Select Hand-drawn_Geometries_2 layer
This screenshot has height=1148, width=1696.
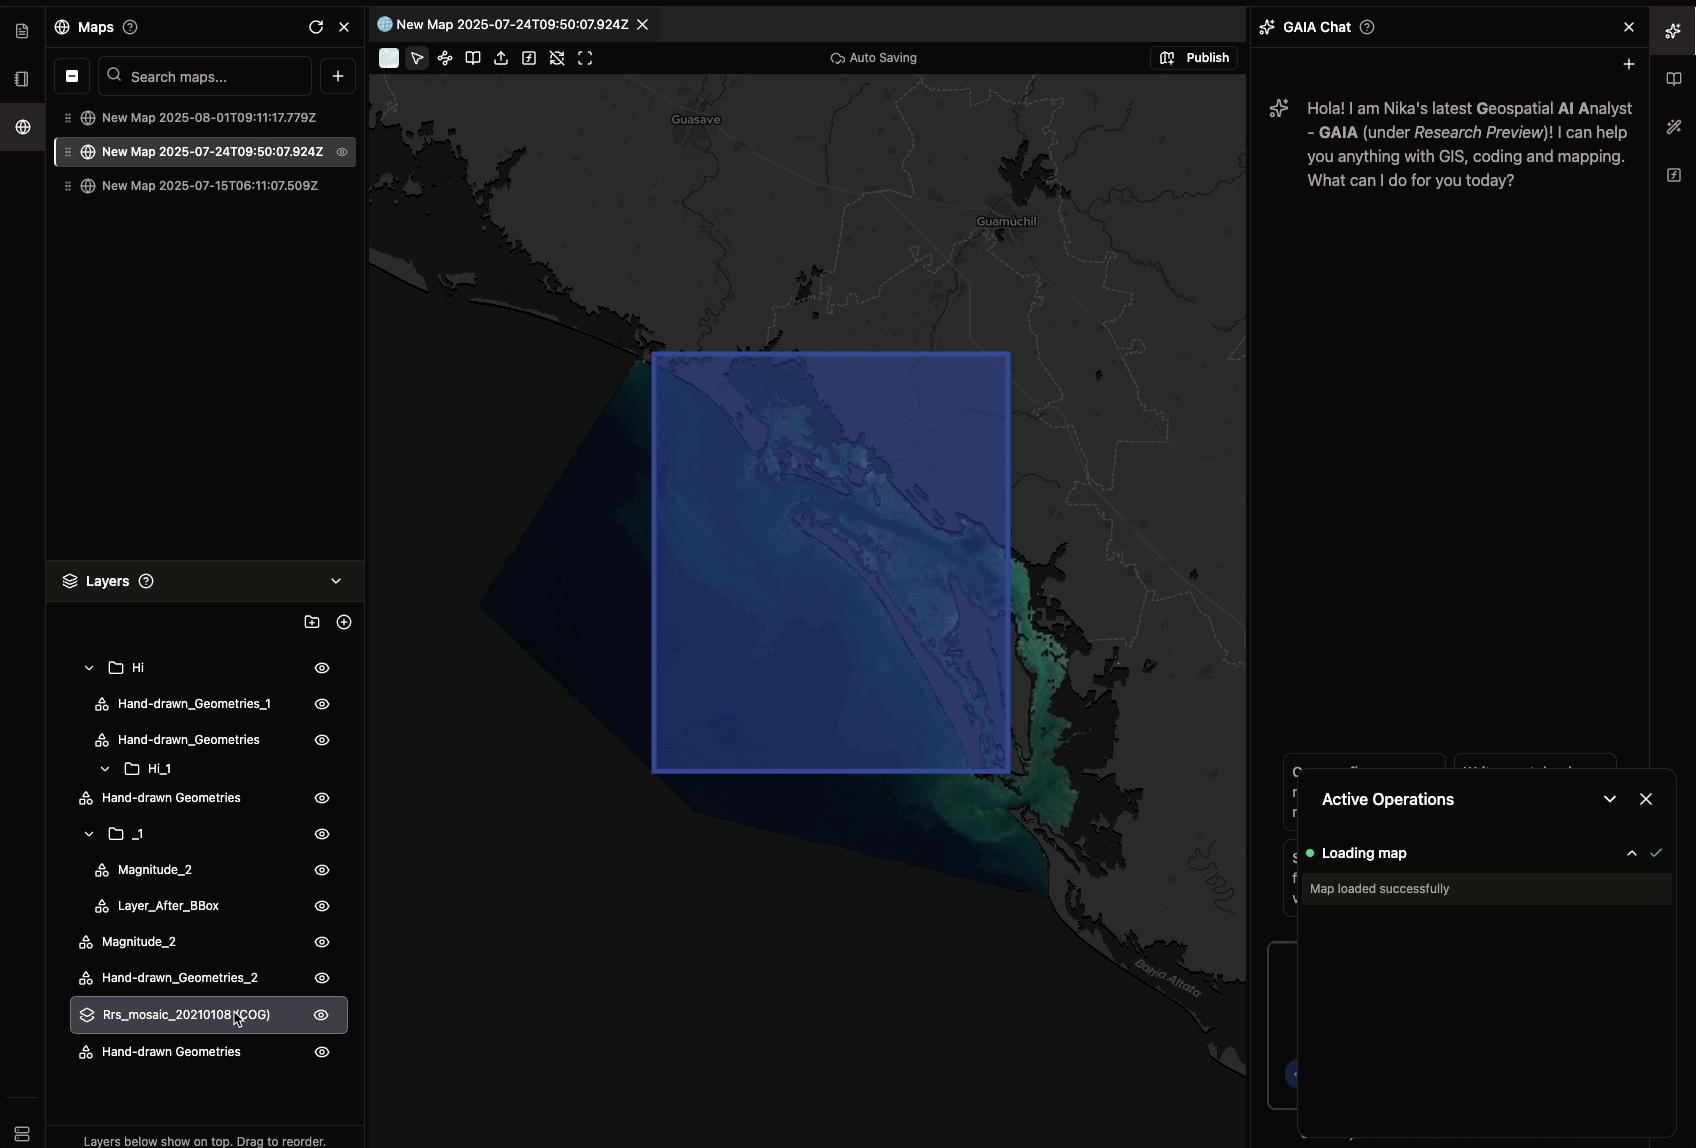(x=180, y=978)
